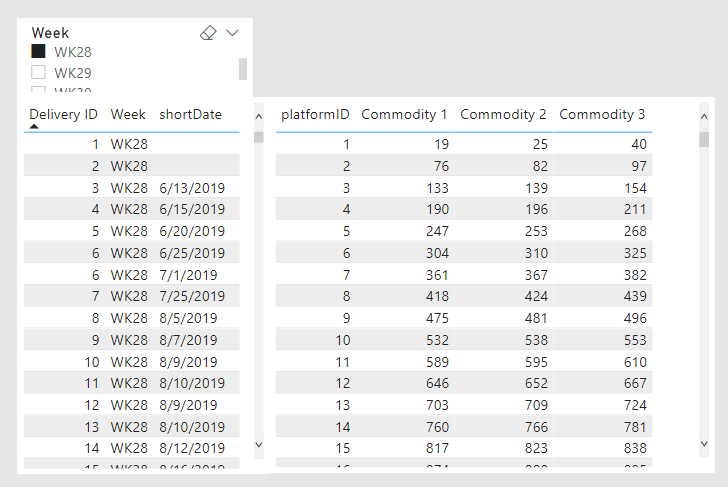Select Commodity 2 value 652

[537, 383]
